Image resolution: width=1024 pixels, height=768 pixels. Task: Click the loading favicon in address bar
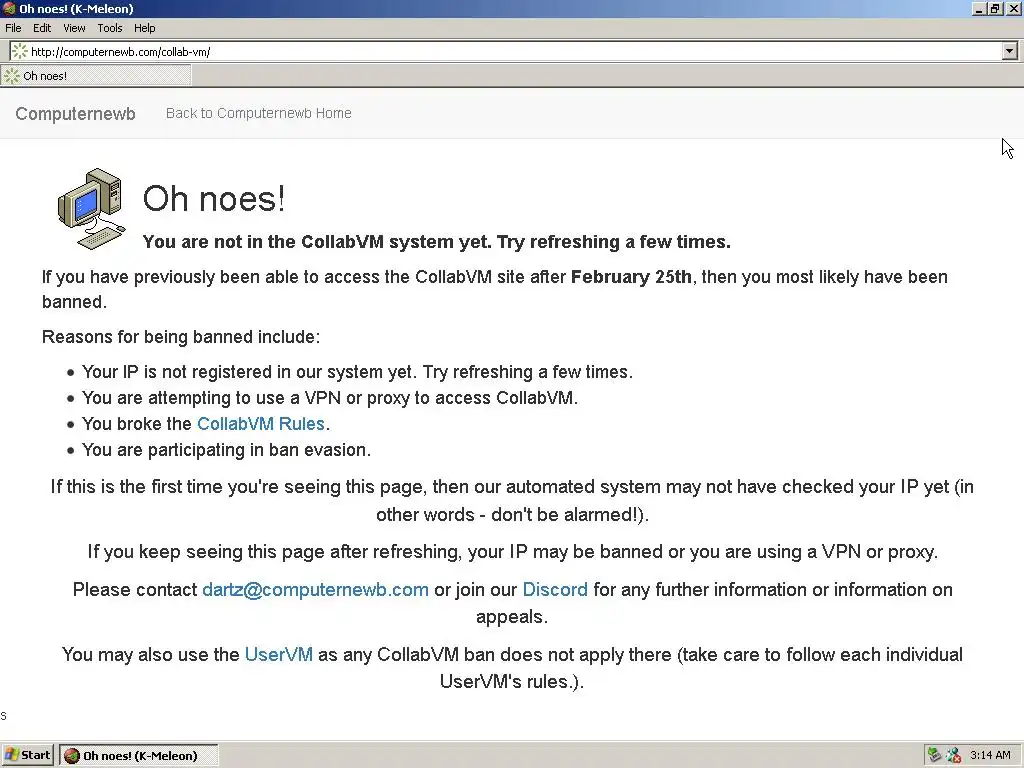(20, 52)
